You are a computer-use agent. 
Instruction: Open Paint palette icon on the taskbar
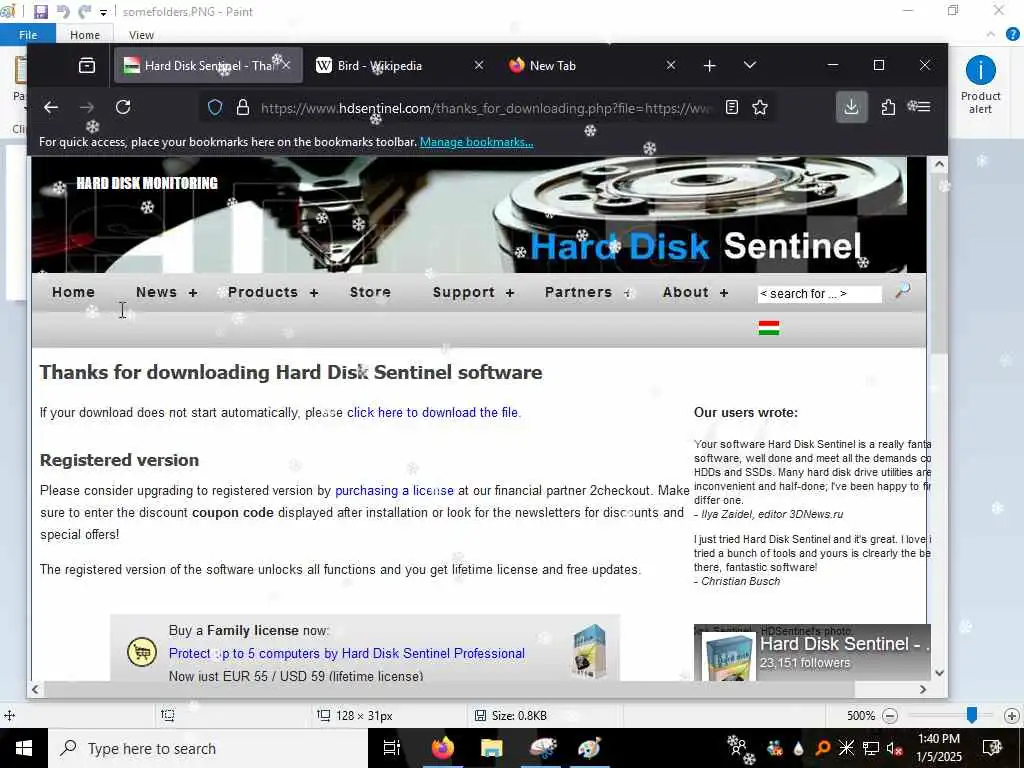(x=589, y=748)
